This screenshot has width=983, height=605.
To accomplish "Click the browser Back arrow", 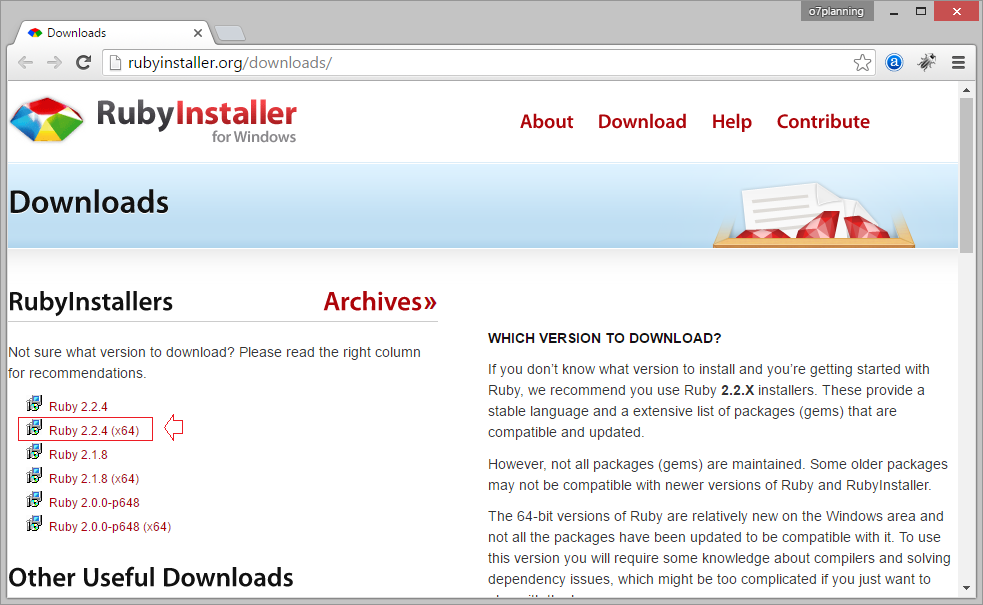I will pyautogui.click(x=25, y=63).
